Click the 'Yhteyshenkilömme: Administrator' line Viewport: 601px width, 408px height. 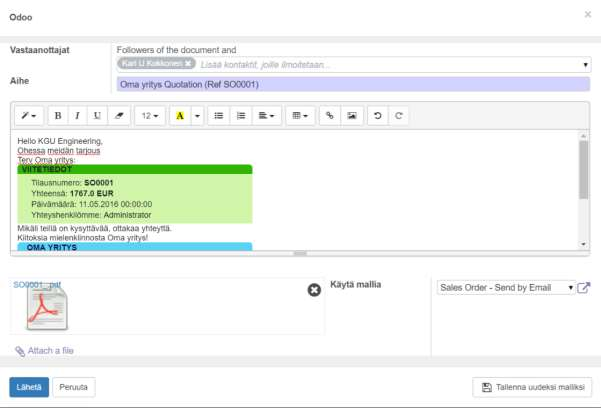coord(91,215)
